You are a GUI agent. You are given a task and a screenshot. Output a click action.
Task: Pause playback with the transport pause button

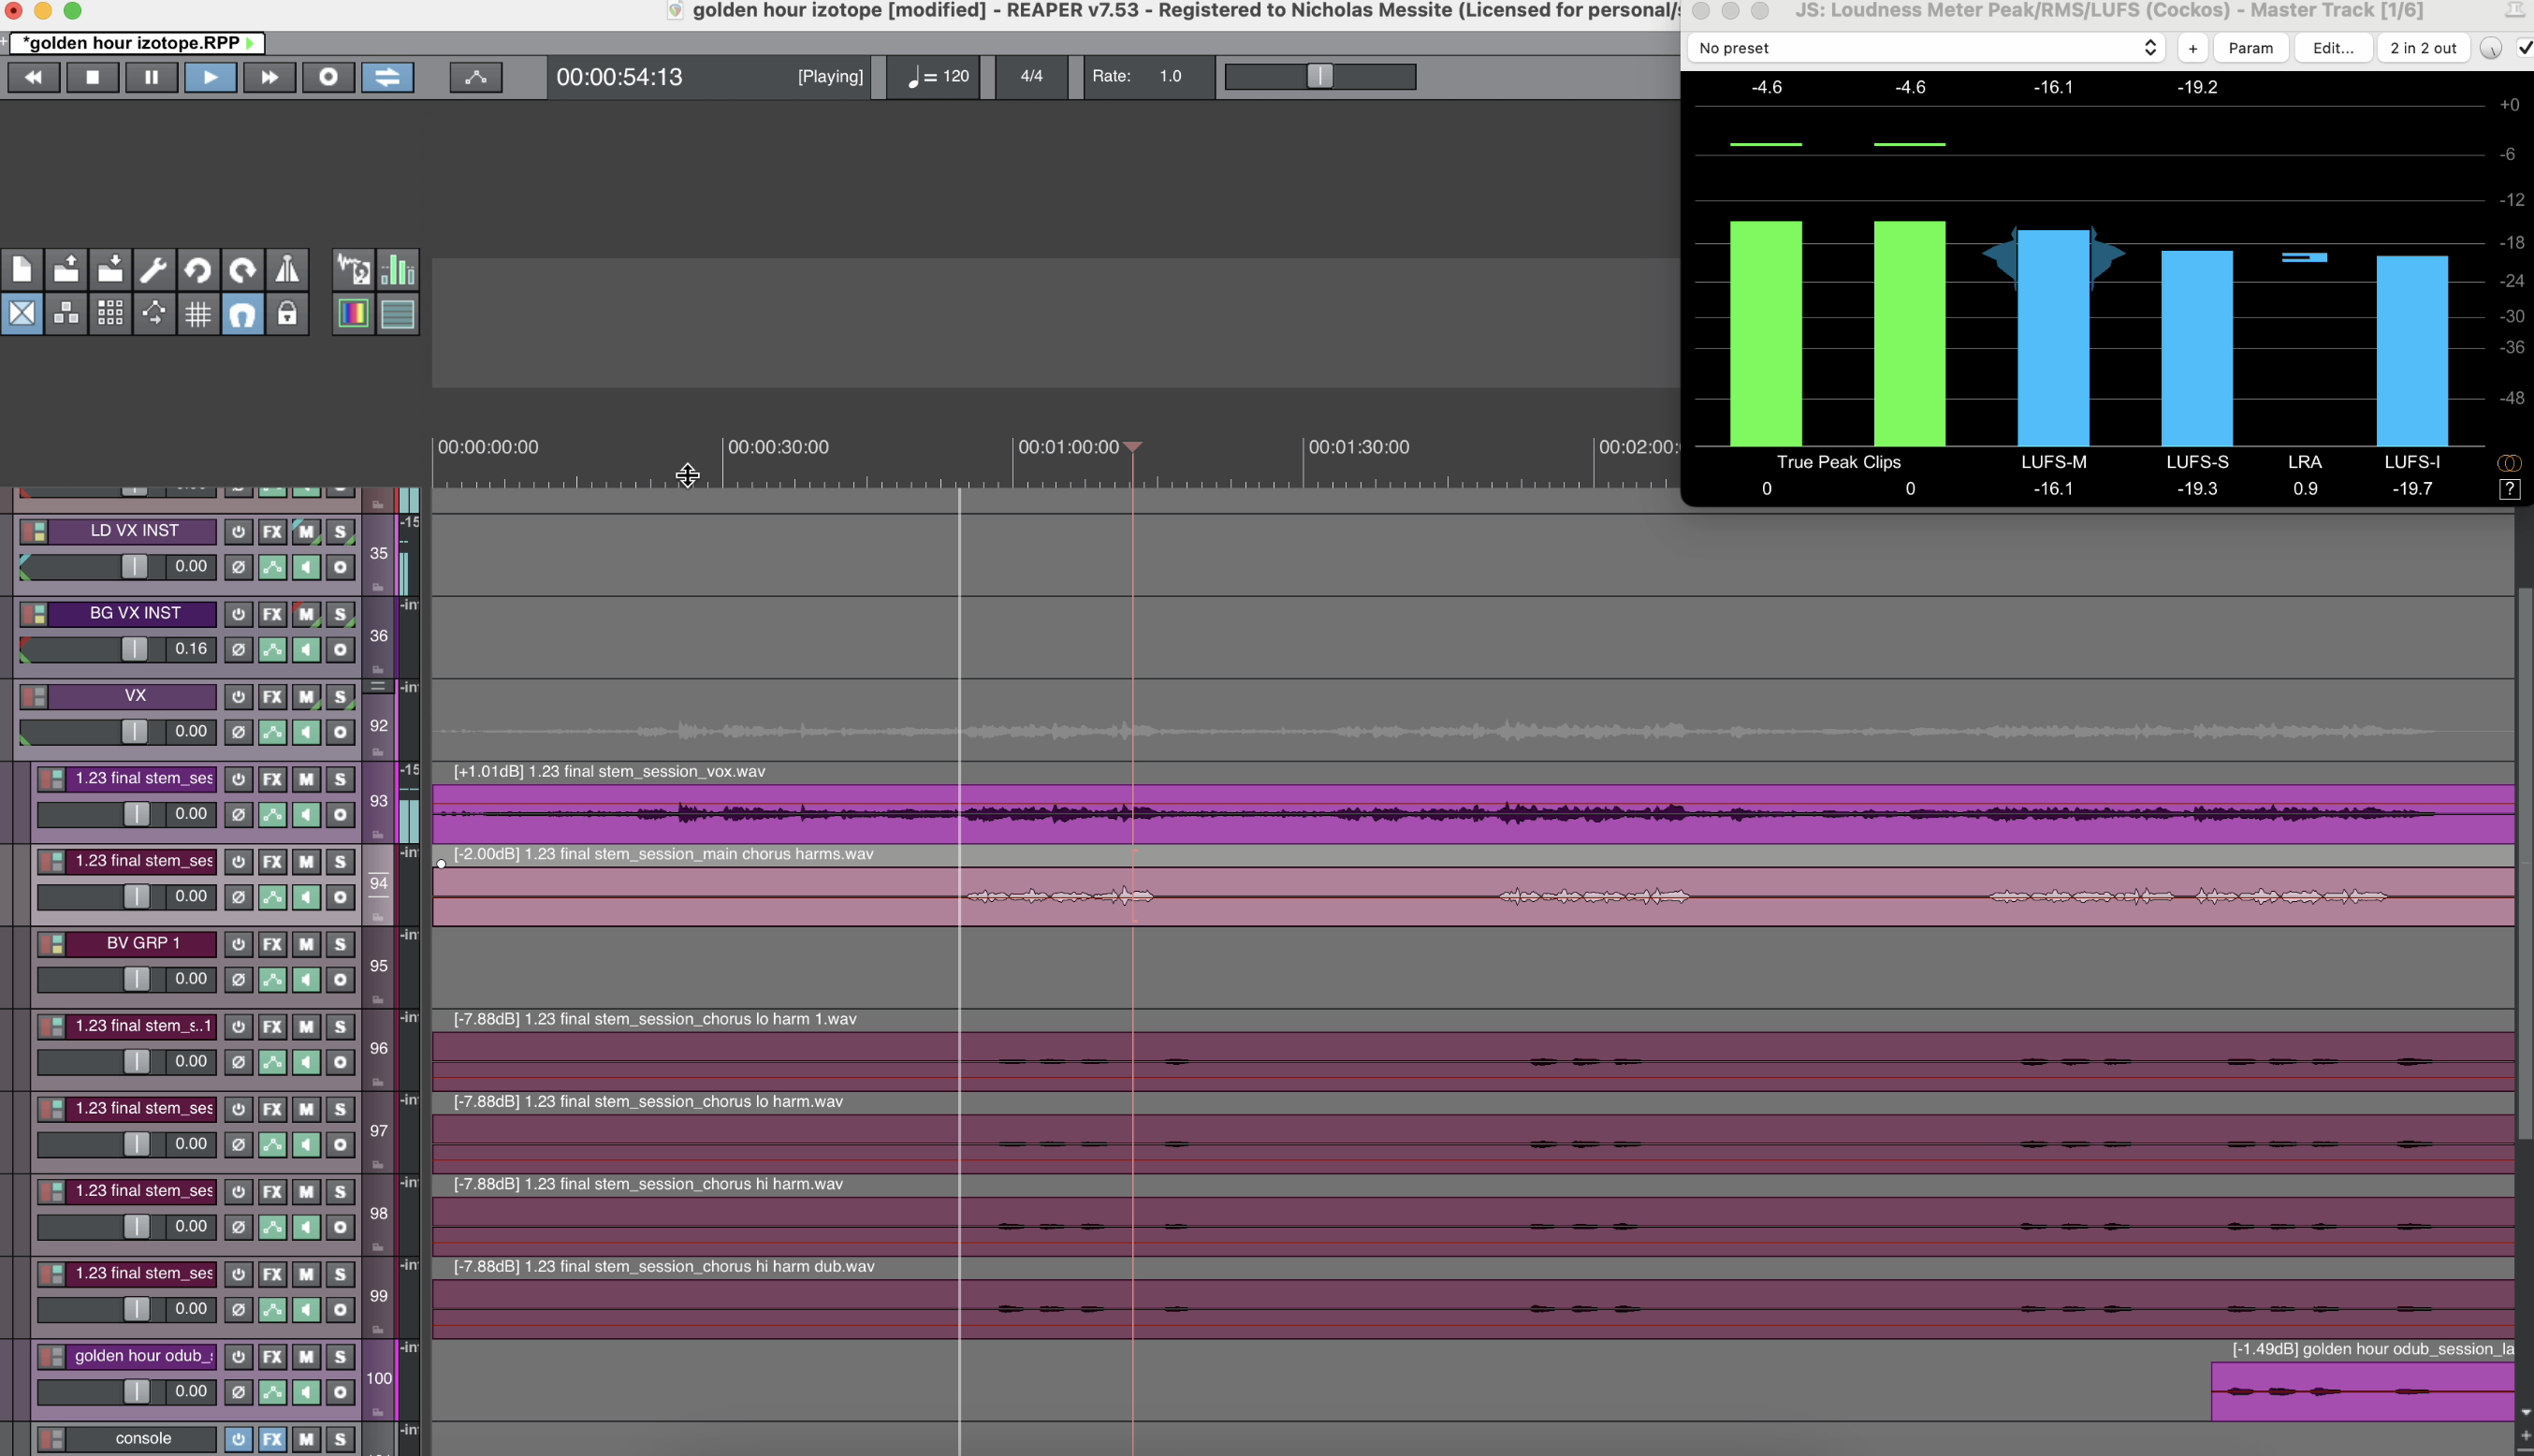click(x=151, y=77)
